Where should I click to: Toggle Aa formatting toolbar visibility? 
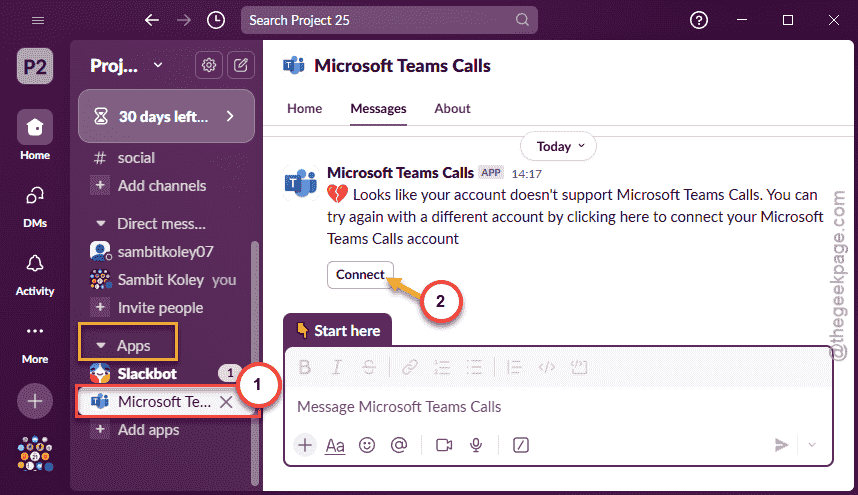335,445
